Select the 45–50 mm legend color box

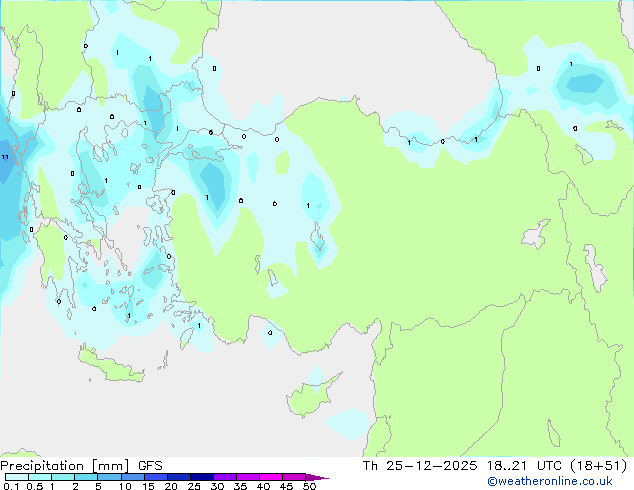[294, 477]
